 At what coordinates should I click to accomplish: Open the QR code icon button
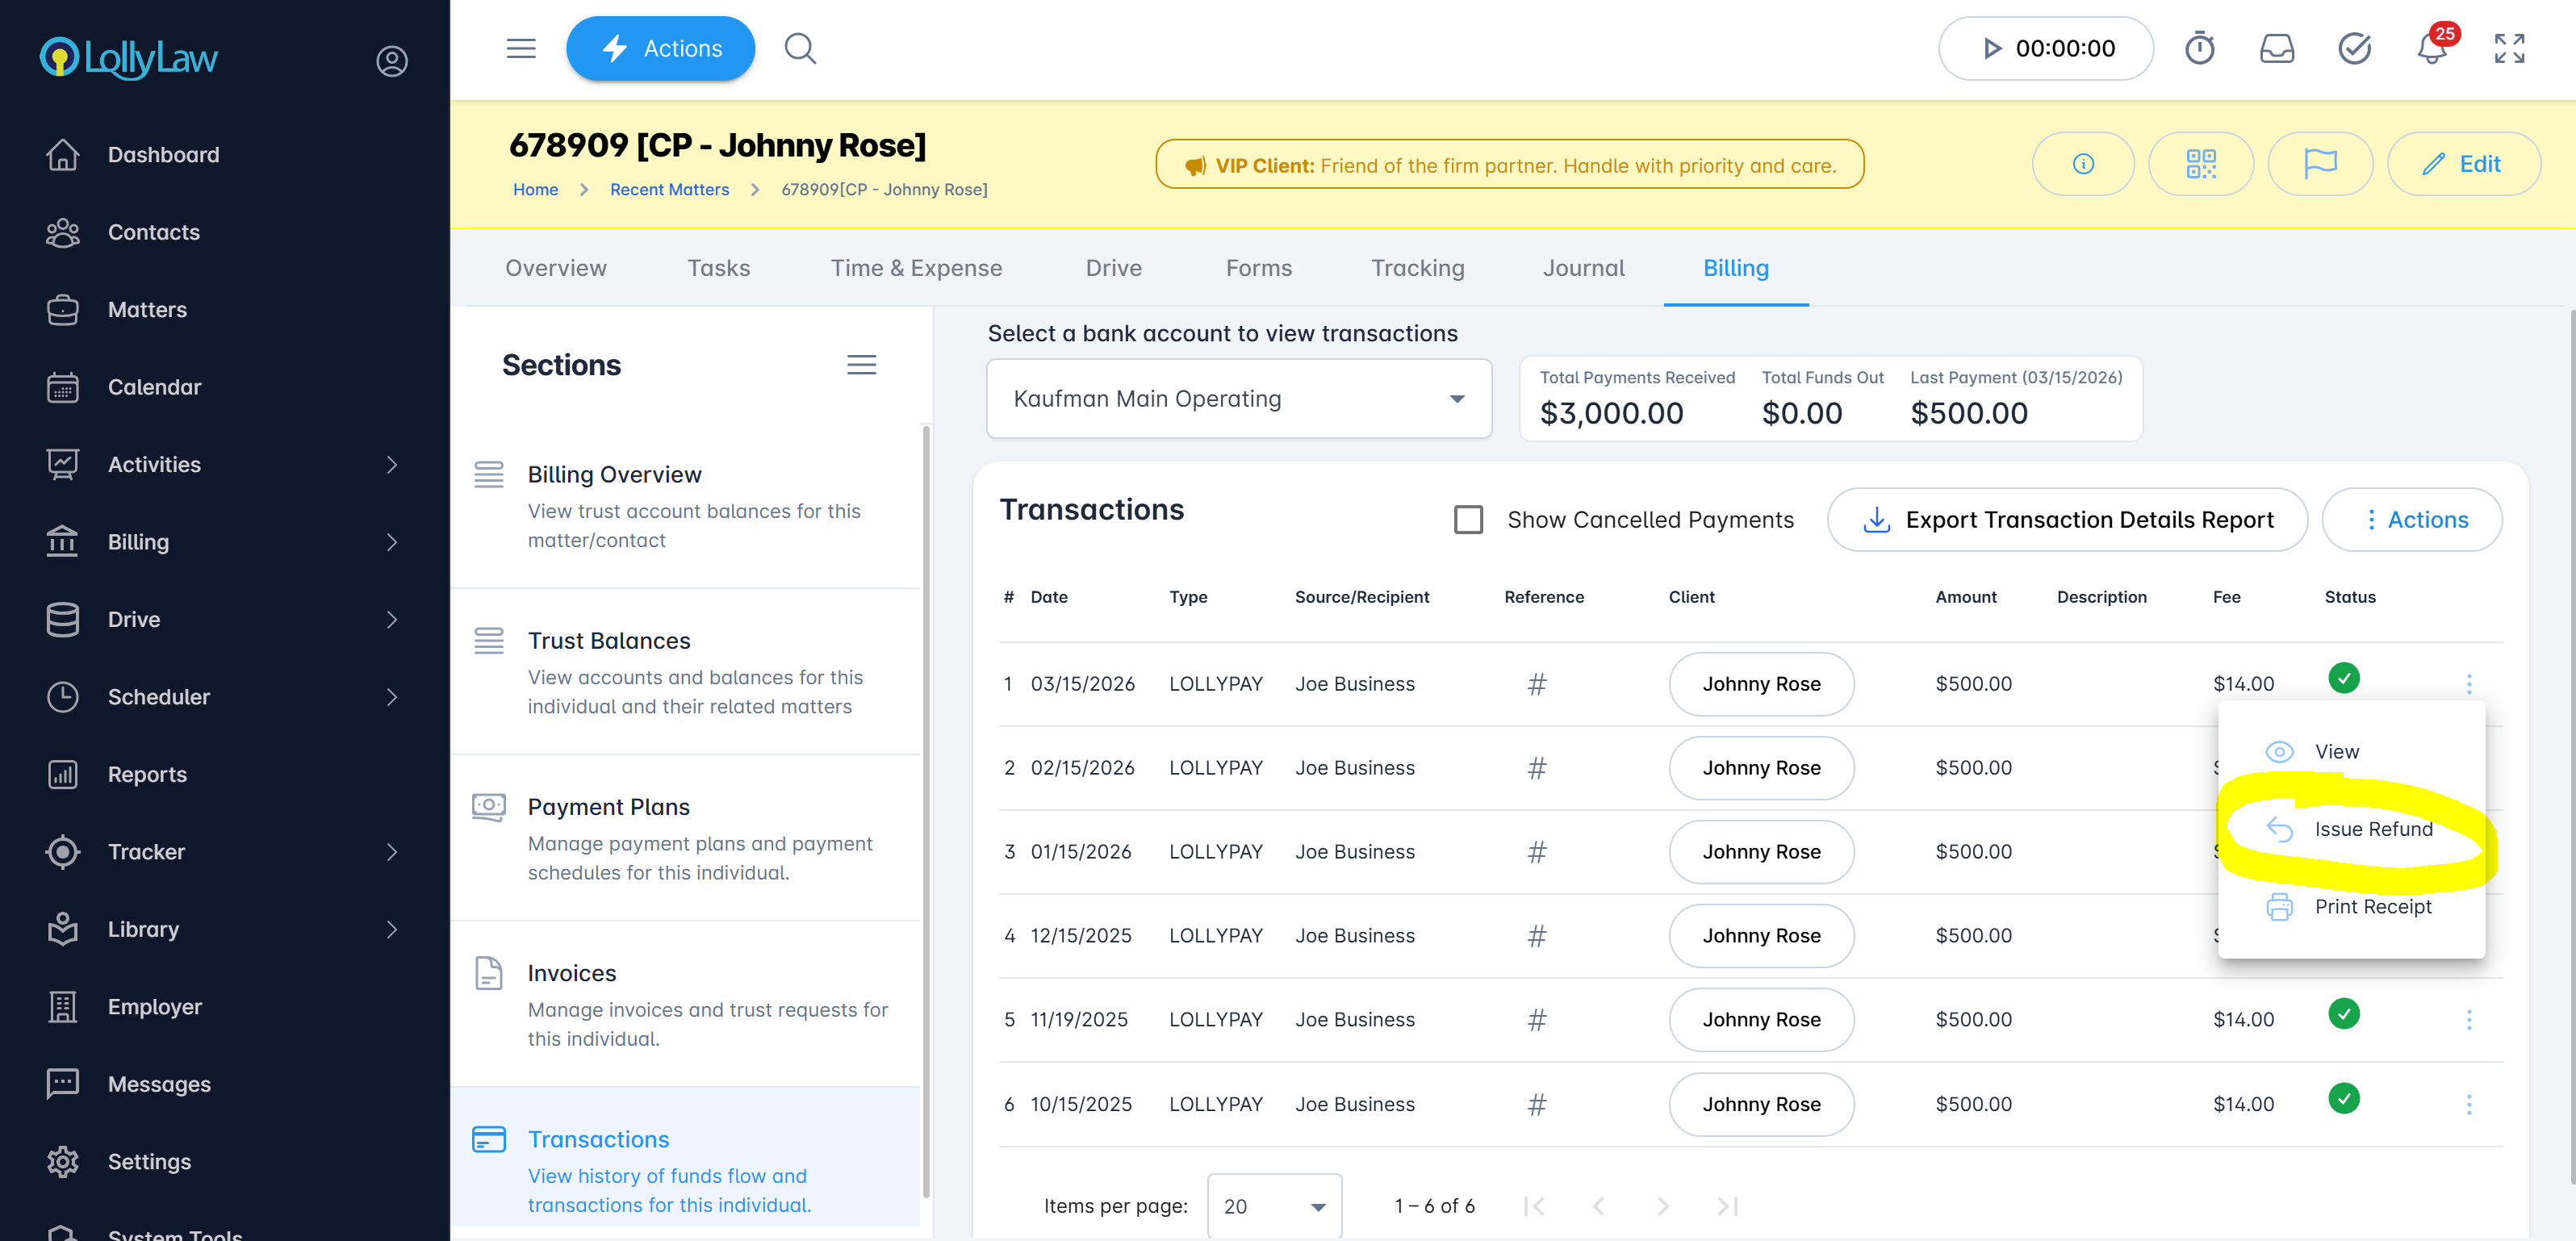(2200, 164)
